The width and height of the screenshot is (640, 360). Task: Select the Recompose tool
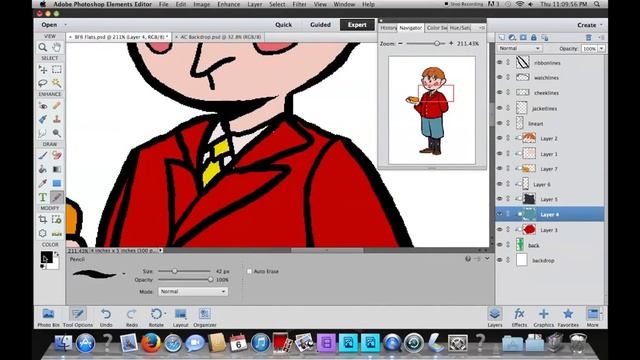57,220
